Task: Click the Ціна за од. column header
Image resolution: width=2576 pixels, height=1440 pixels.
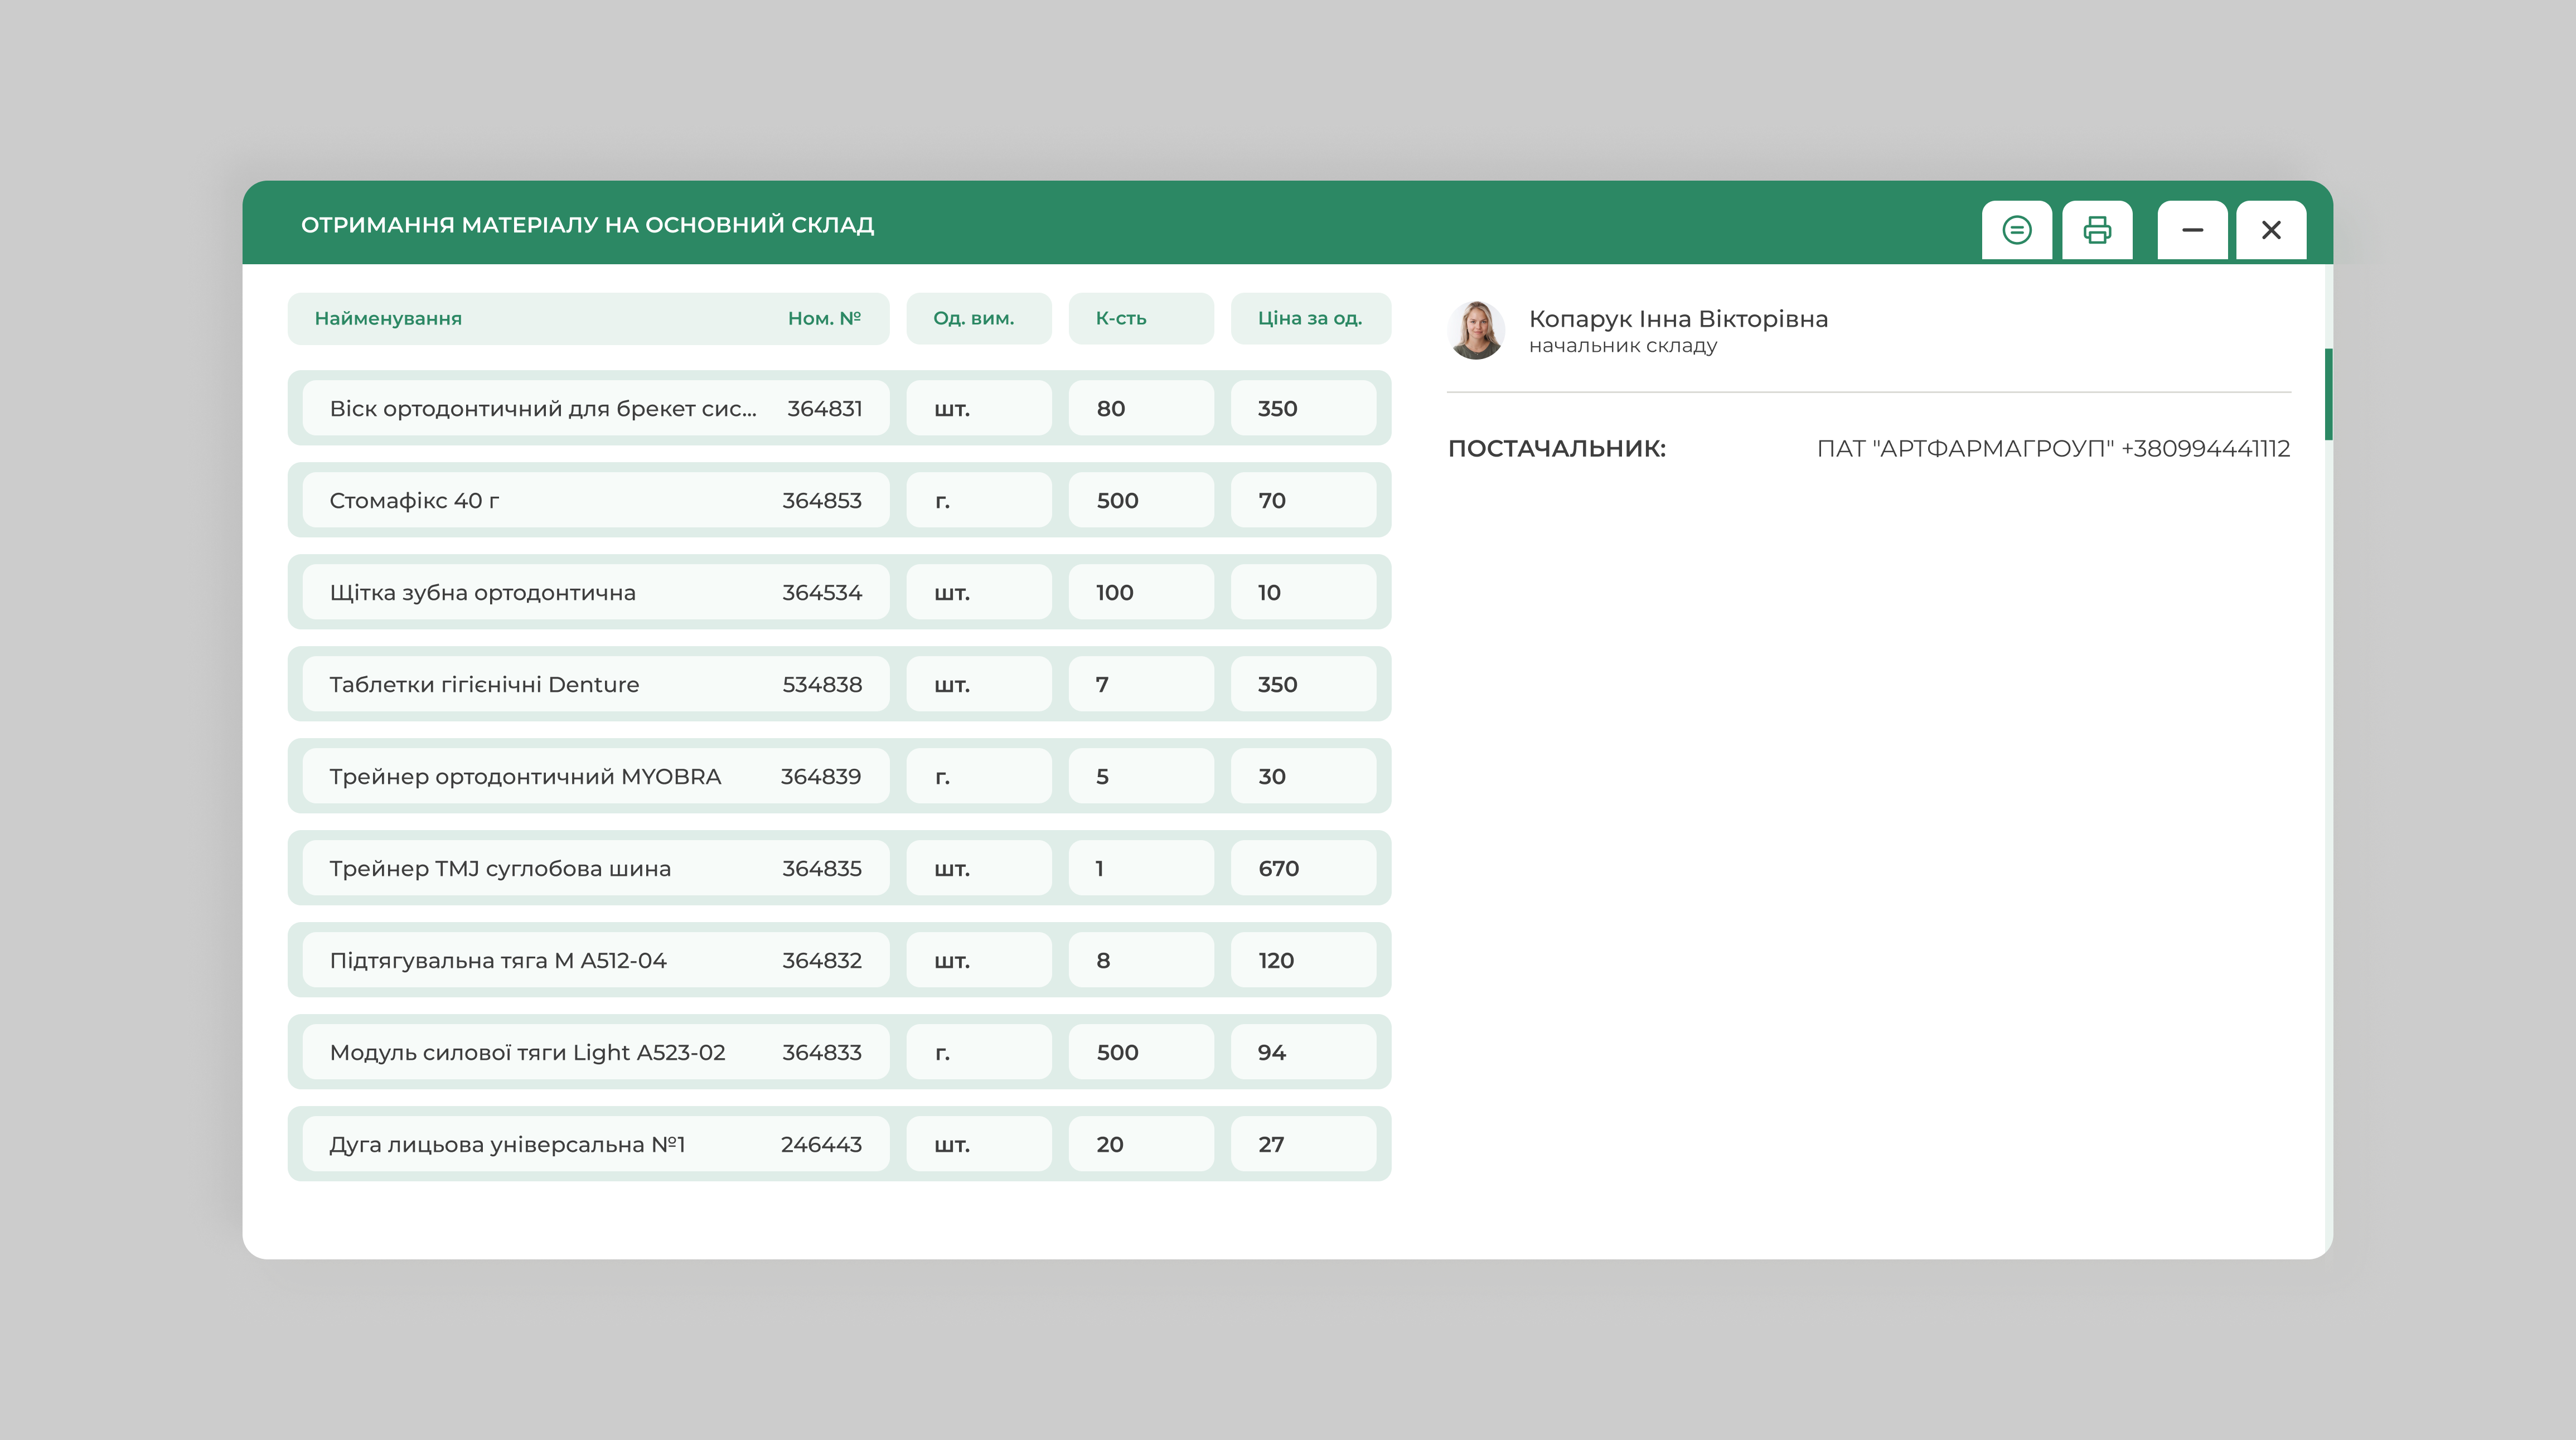Action: (x=1309, y=318)
